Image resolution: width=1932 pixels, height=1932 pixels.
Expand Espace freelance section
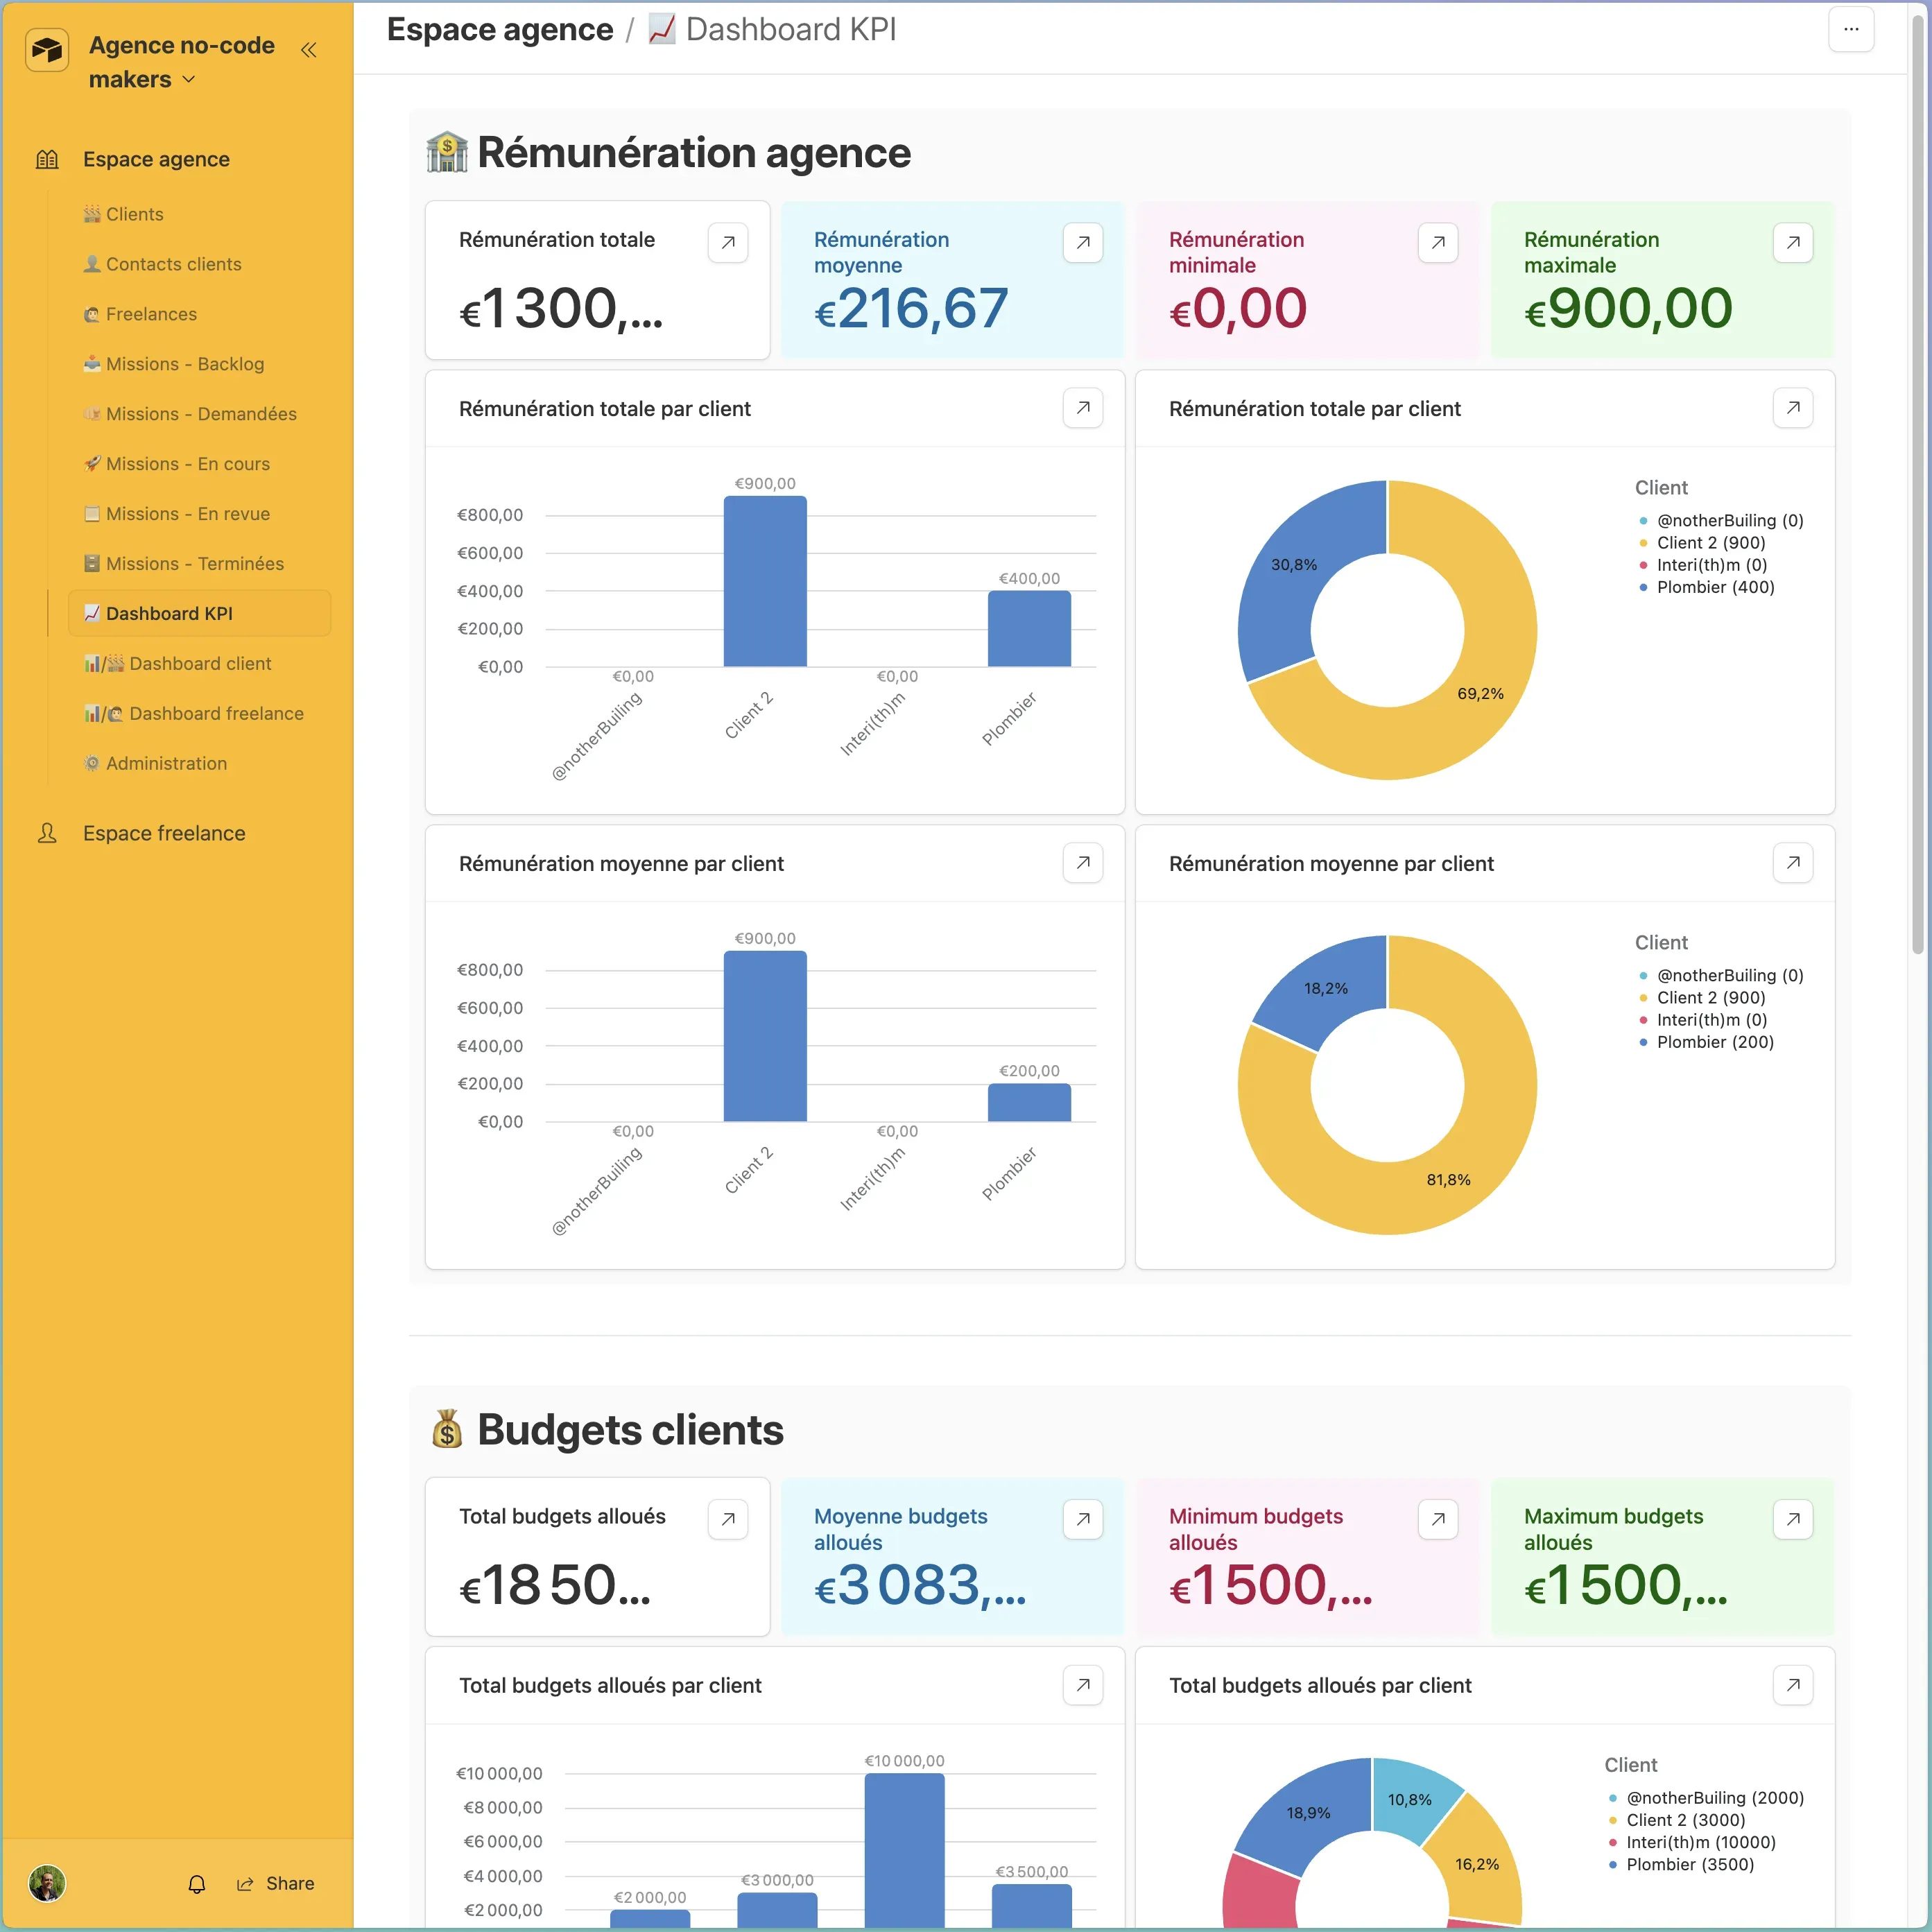[164, 833]
